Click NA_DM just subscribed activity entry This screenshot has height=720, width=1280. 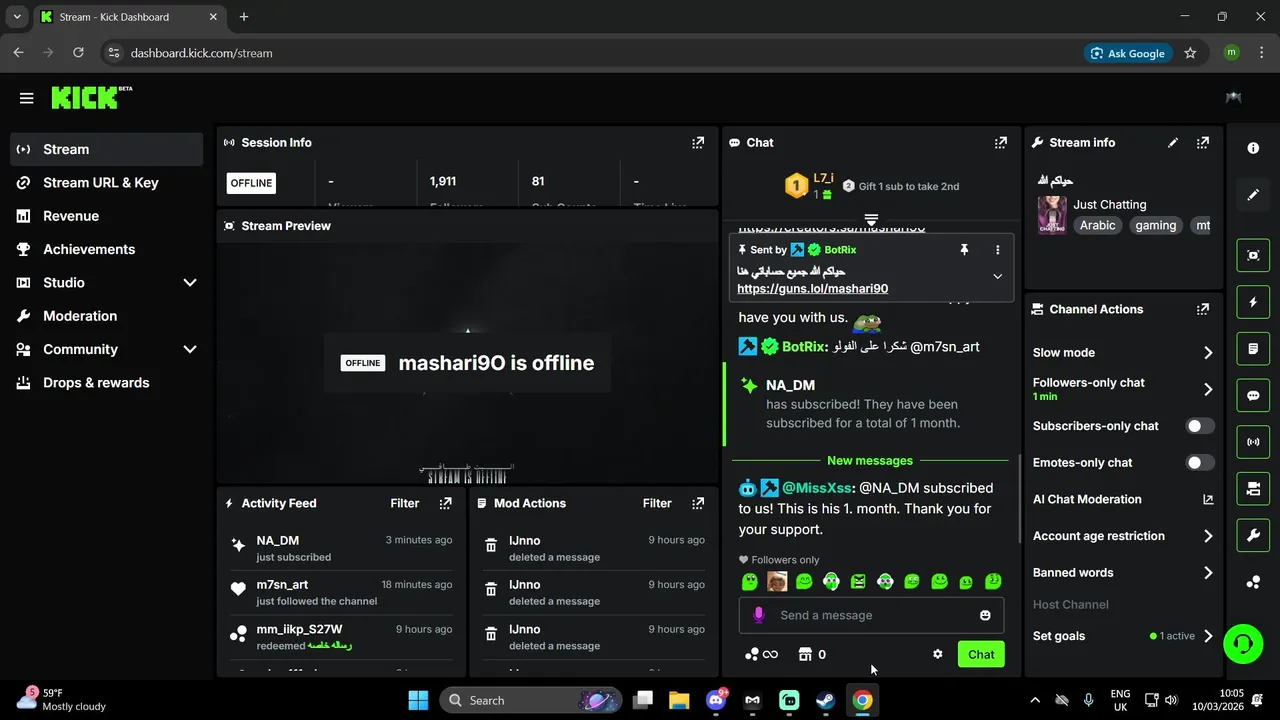tap(341, 548)
